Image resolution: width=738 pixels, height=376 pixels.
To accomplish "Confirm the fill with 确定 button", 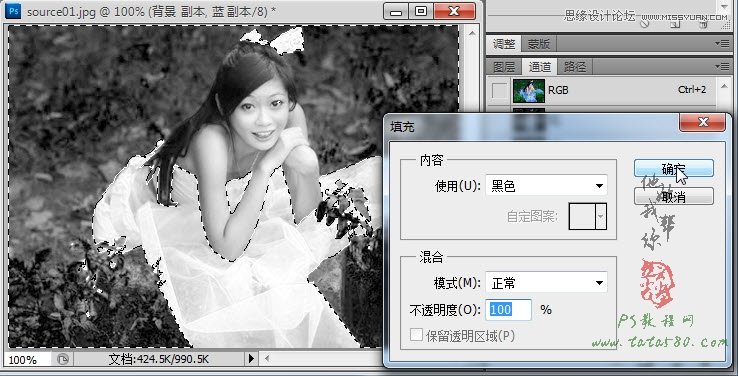I will point(674,168).
